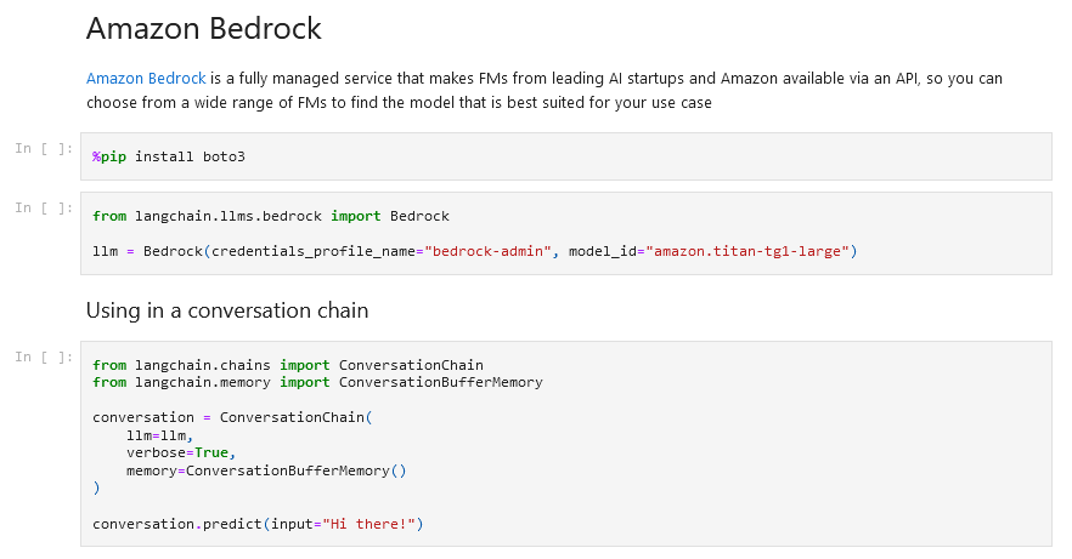Open the Amazon Bedrock hyperlink
The height and width of the screenshot is (559, 1072).
146,78
